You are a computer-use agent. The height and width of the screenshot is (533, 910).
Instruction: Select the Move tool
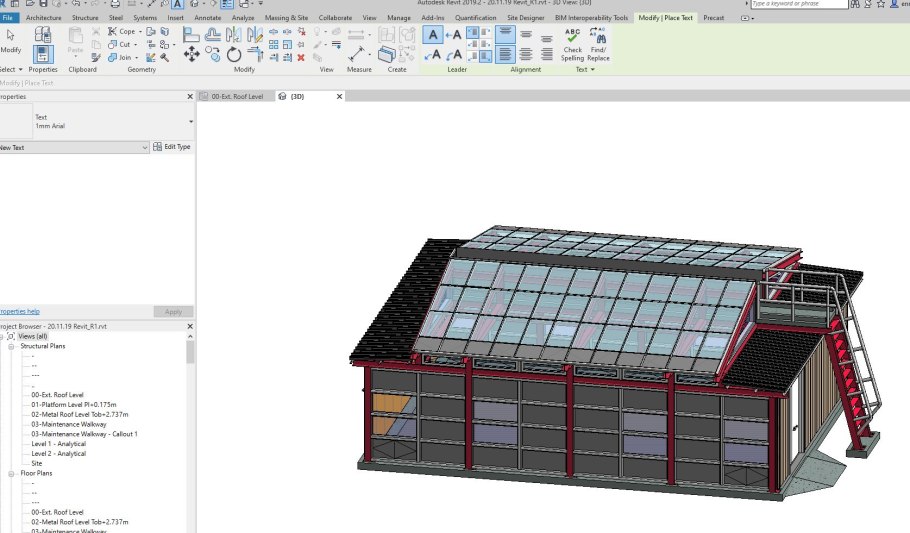(x=192, y=55)
